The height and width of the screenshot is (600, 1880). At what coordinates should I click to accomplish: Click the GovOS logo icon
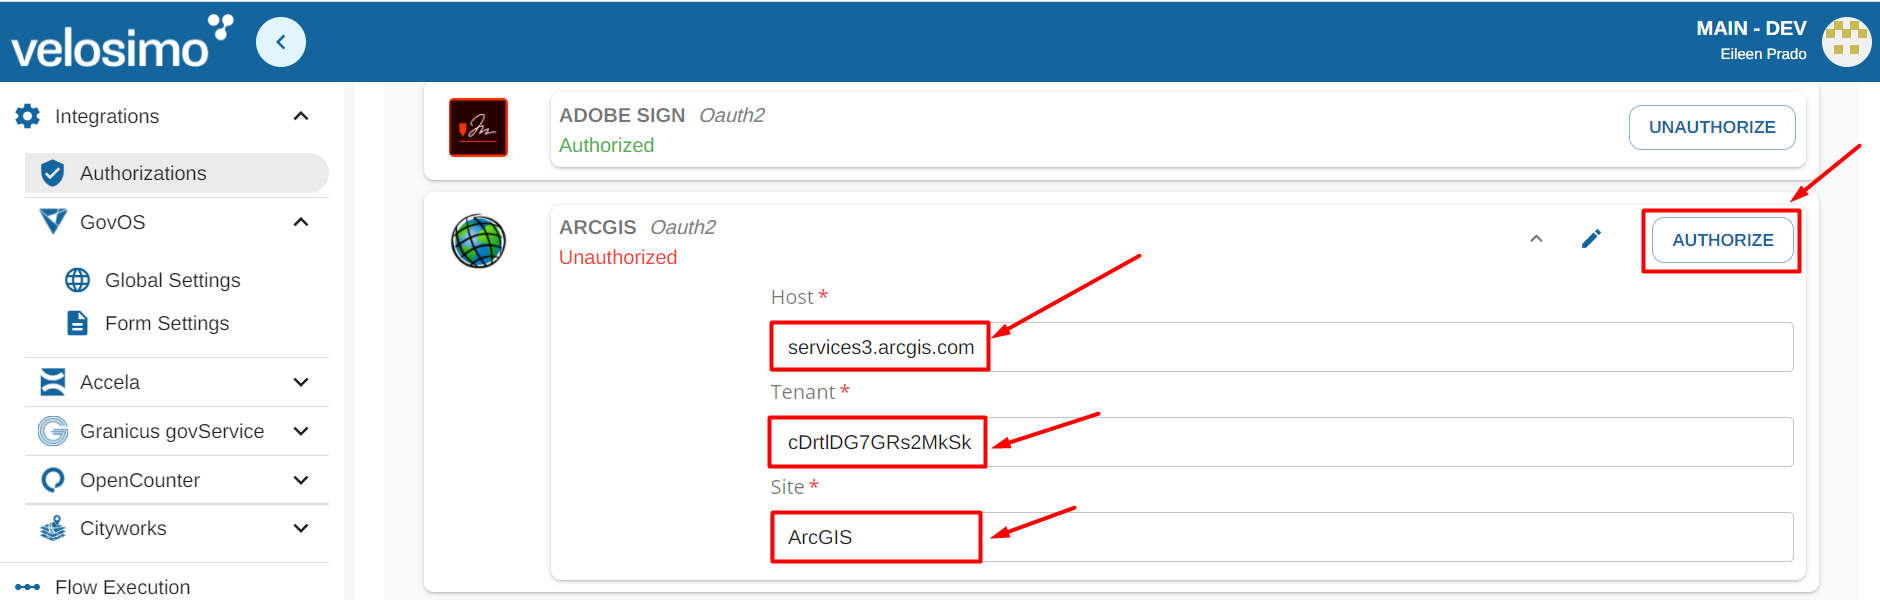pos(53,221)
